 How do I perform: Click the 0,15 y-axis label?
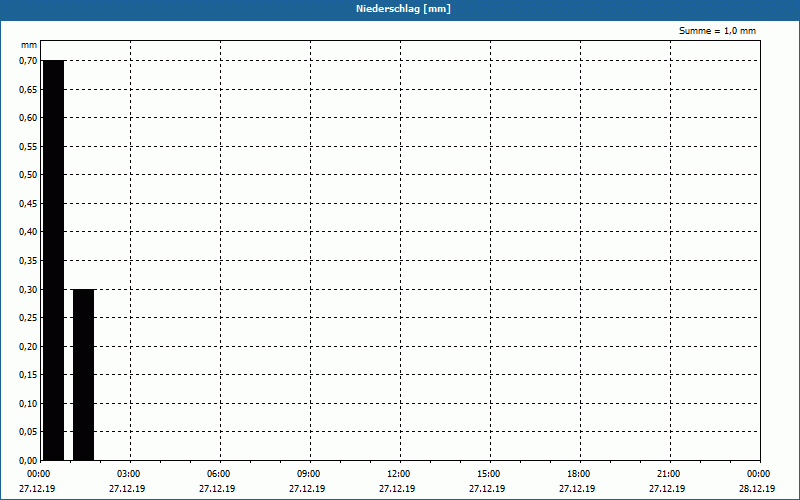(x=28, y=375)
